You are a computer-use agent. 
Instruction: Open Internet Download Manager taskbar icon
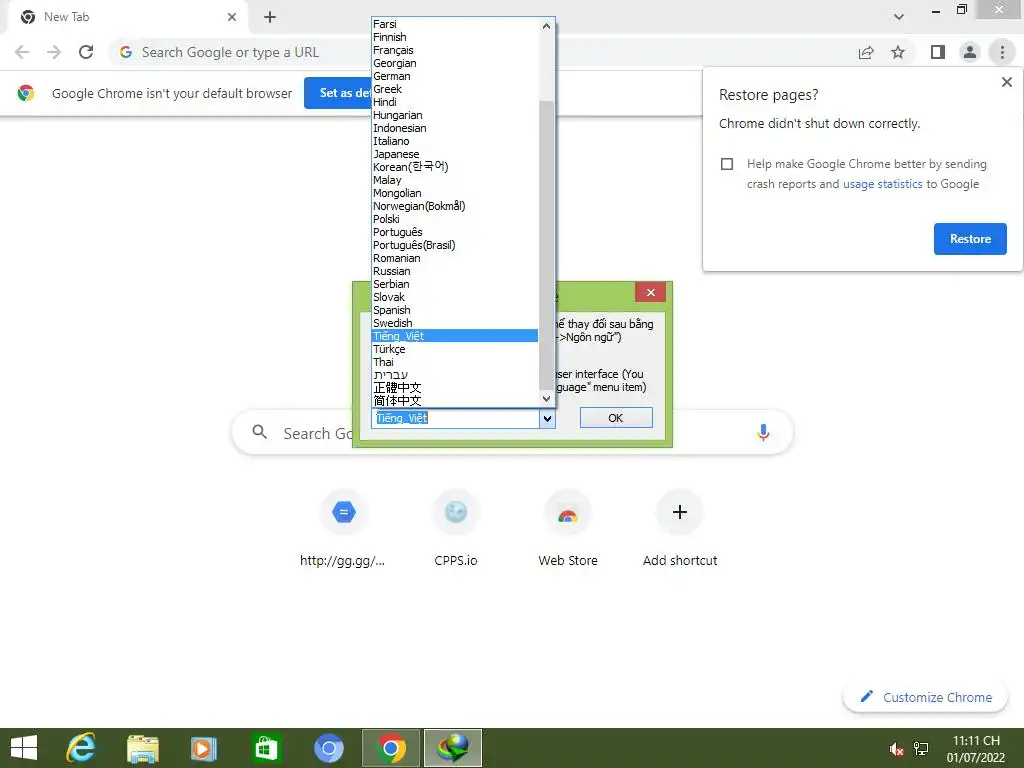[x=453, y=748]
